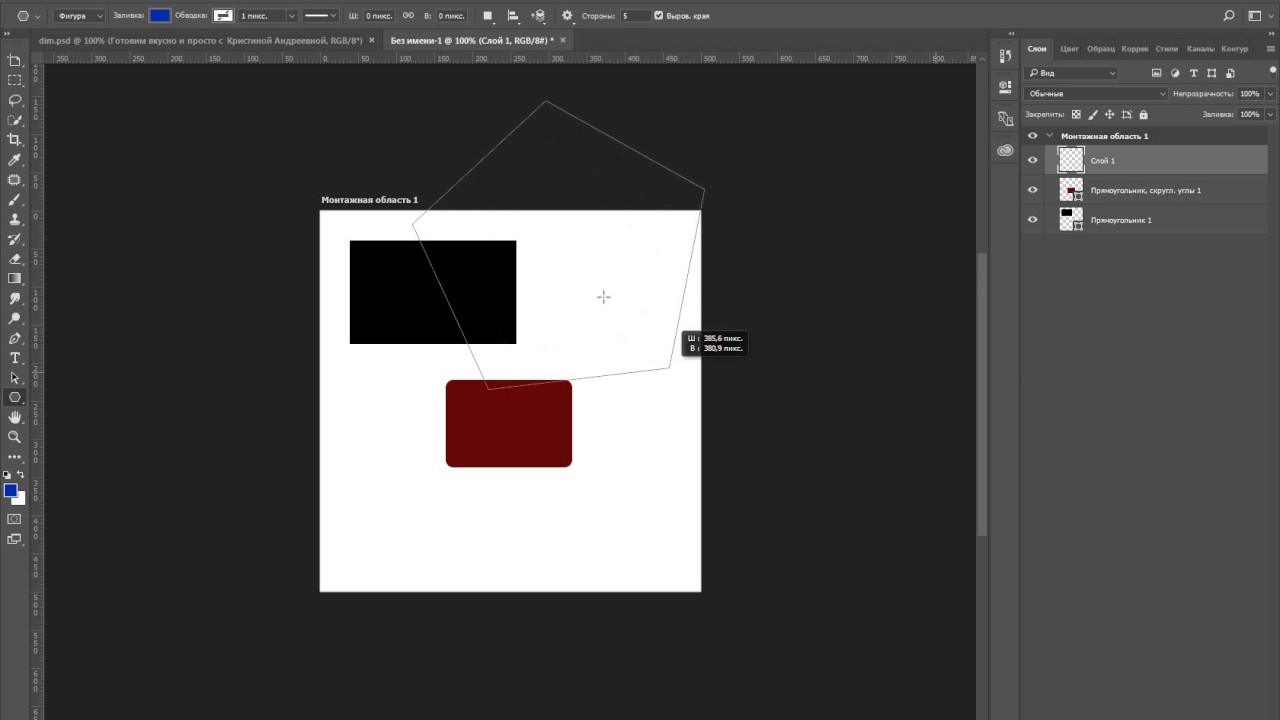Viewport: 1280px width, 720px height.
Task: Select the Path Selection tool
Action: point(15,378)
